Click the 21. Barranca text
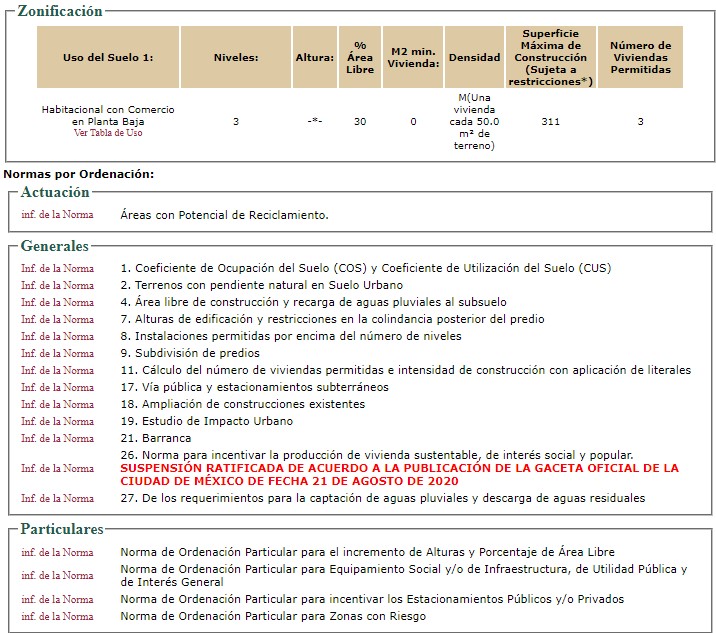716x633 pixels. pyautogui.click(x=156, y=438)
